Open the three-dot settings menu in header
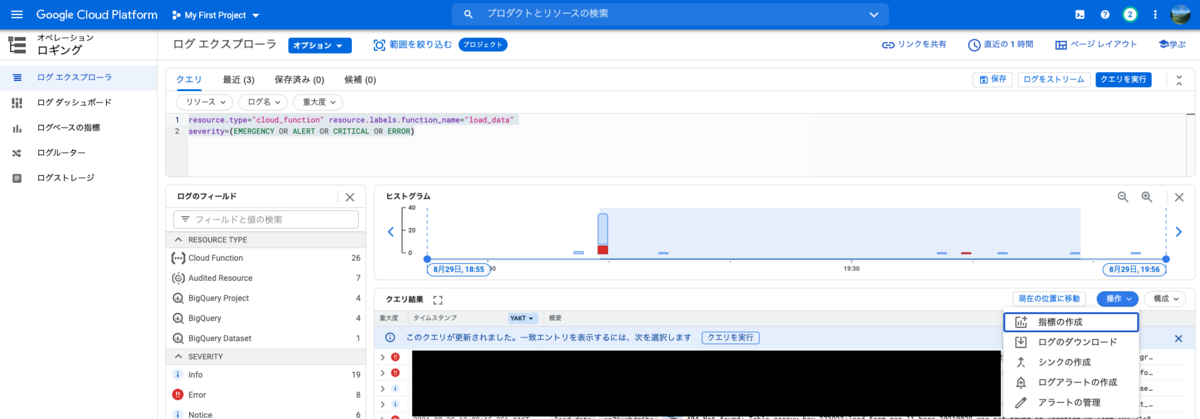1200x419 pixels. point(1156,15)
